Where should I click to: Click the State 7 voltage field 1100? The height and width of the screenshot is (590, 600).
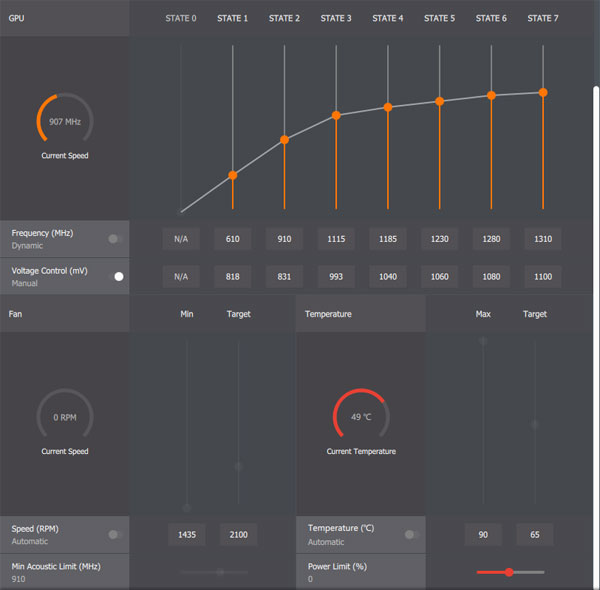click(x=543, y=277)
